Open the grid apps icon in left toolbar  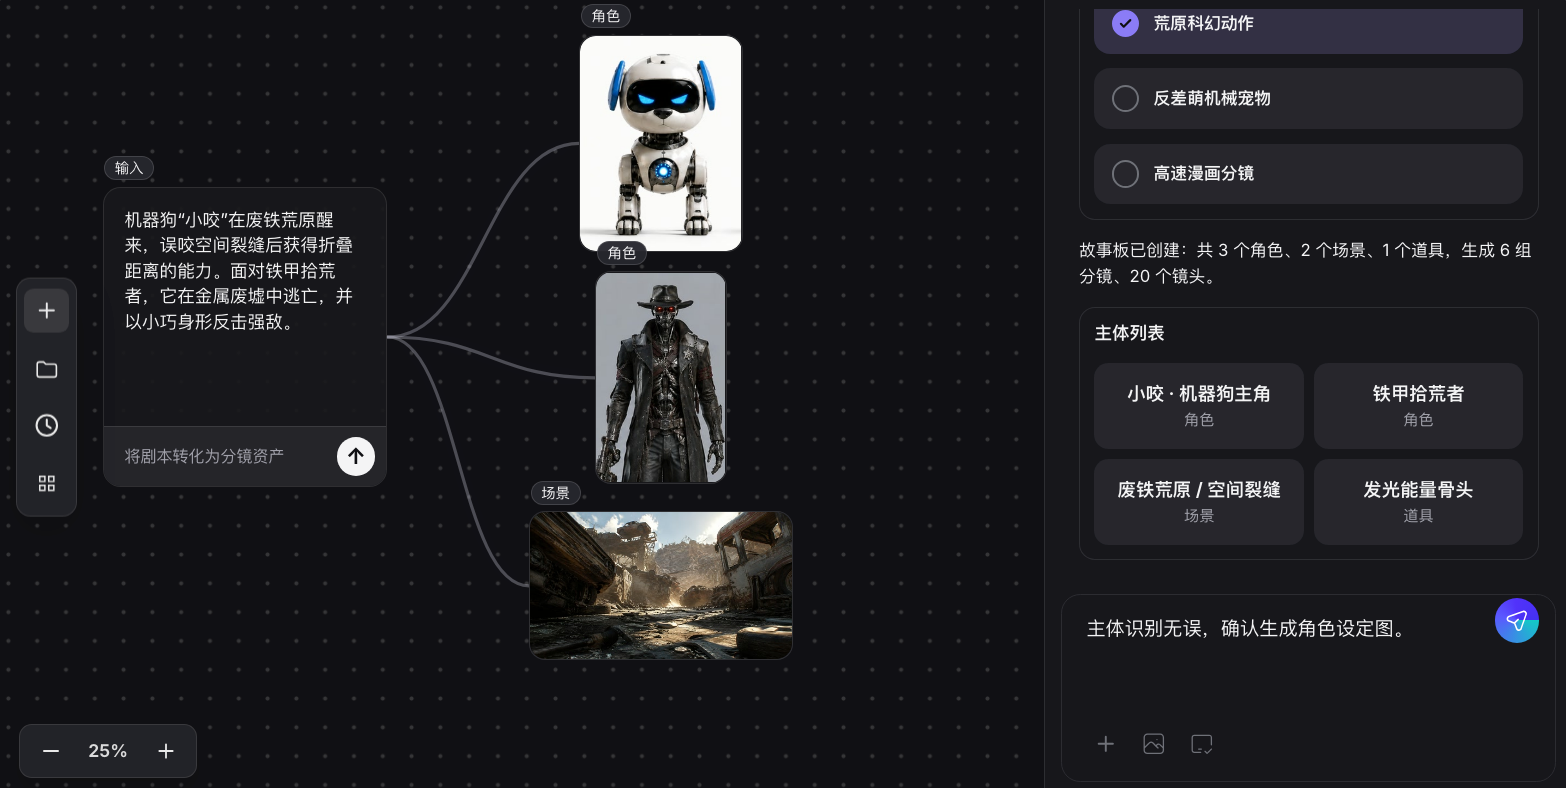(46, 484)
